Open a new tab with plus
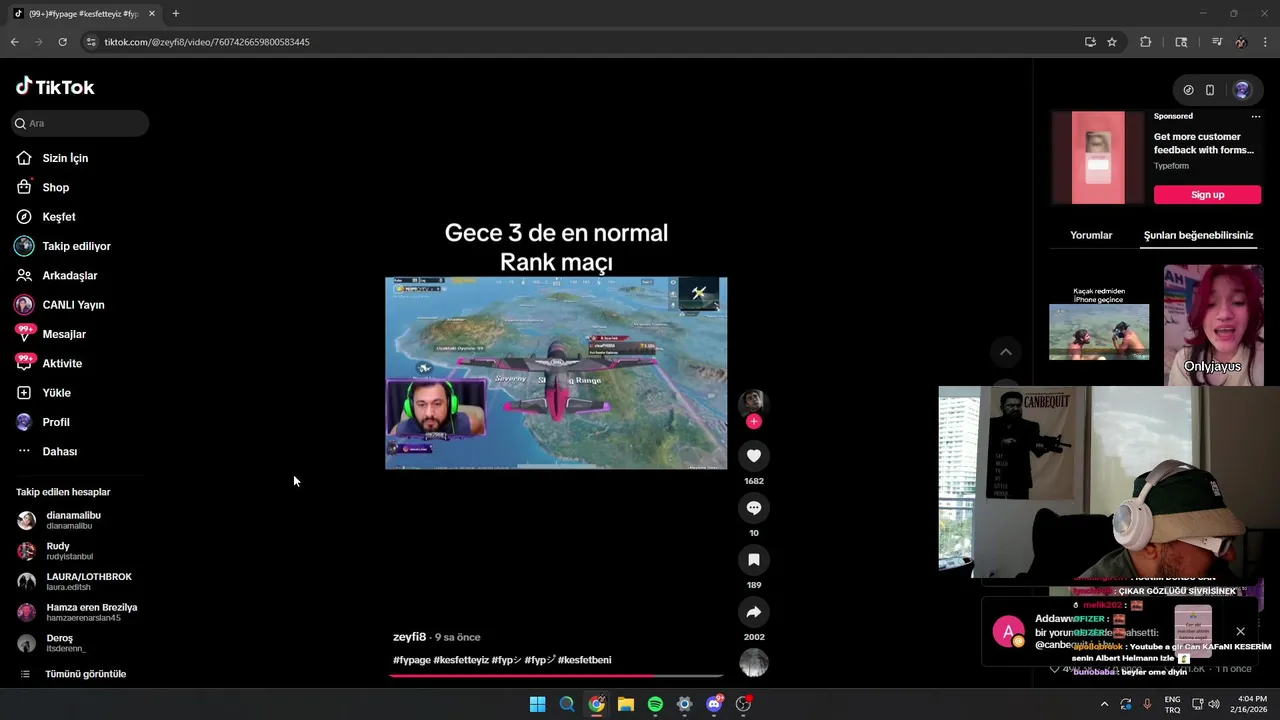The width and height of the screenshot is (1280, 720). point(176,14)
